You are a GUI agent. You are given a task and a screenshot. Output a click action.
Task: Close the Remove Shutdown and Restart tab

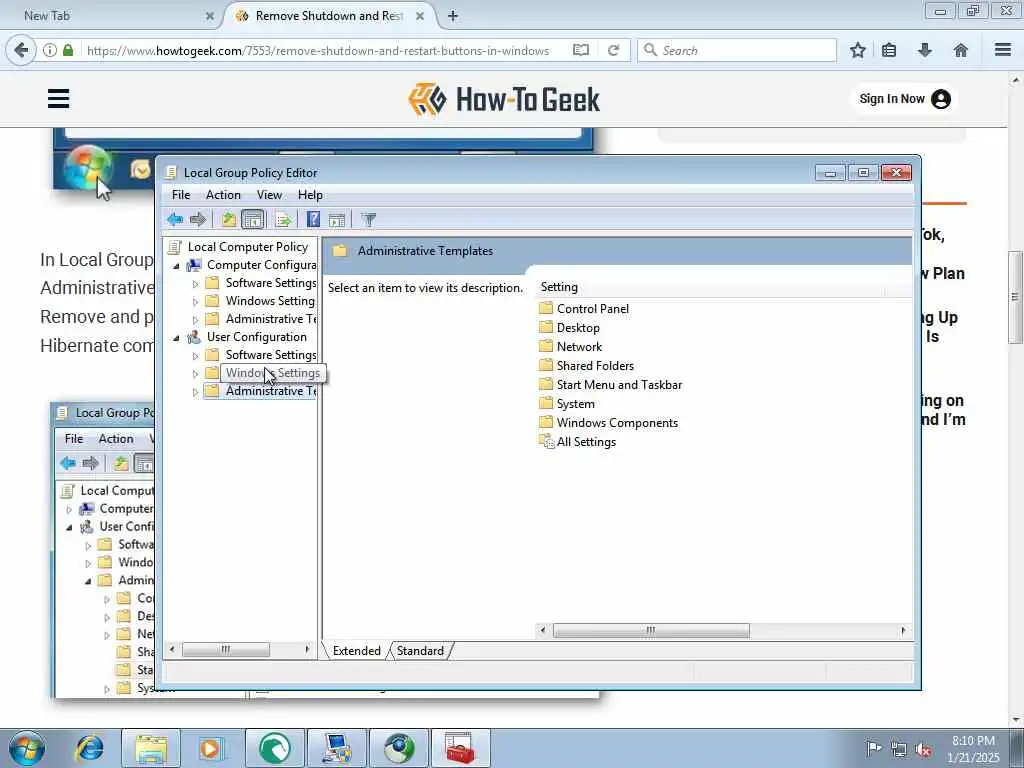pyautogui.click(x=420, y=16)
